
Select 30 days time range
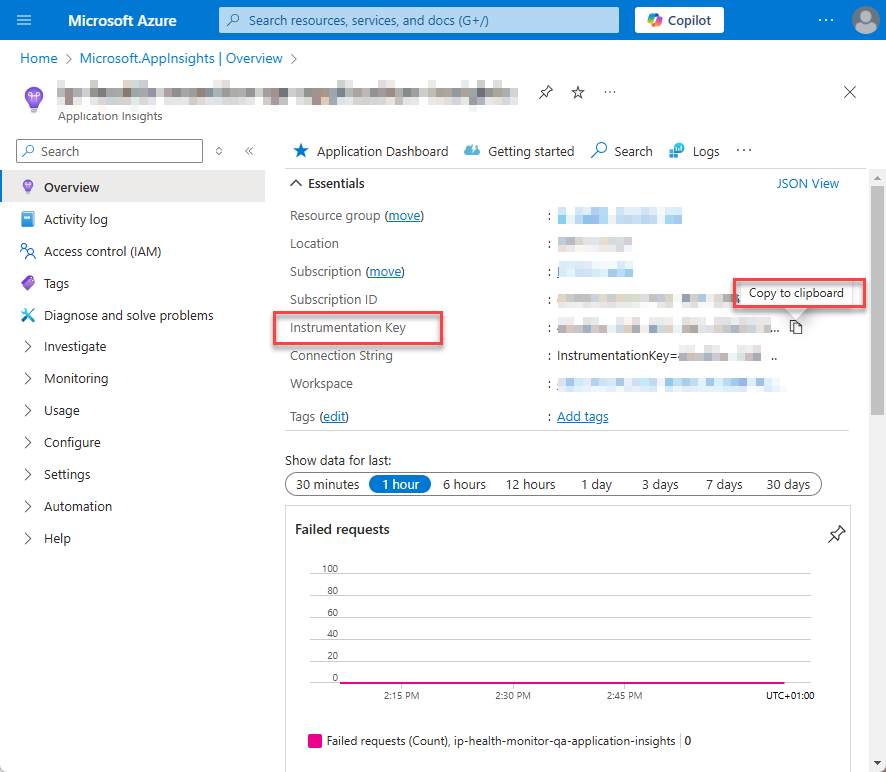788,484
